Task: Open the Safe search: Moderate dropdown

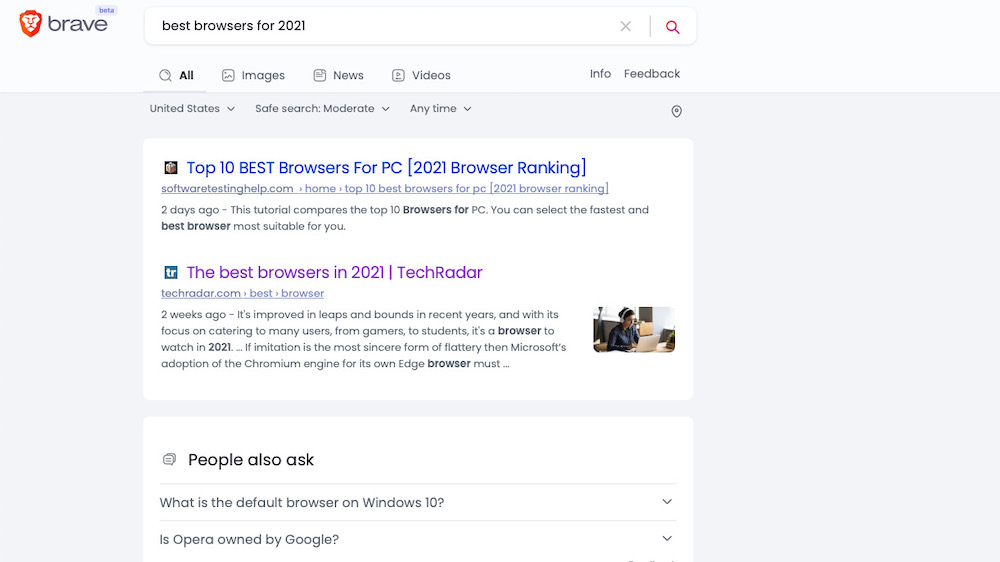Action: (322, 108)
